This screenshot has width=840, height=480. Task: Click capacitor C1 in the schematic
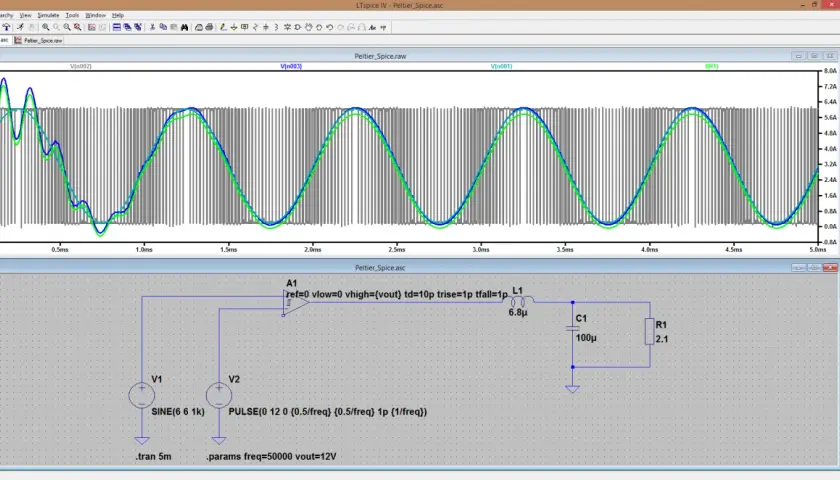pos(572,328)
